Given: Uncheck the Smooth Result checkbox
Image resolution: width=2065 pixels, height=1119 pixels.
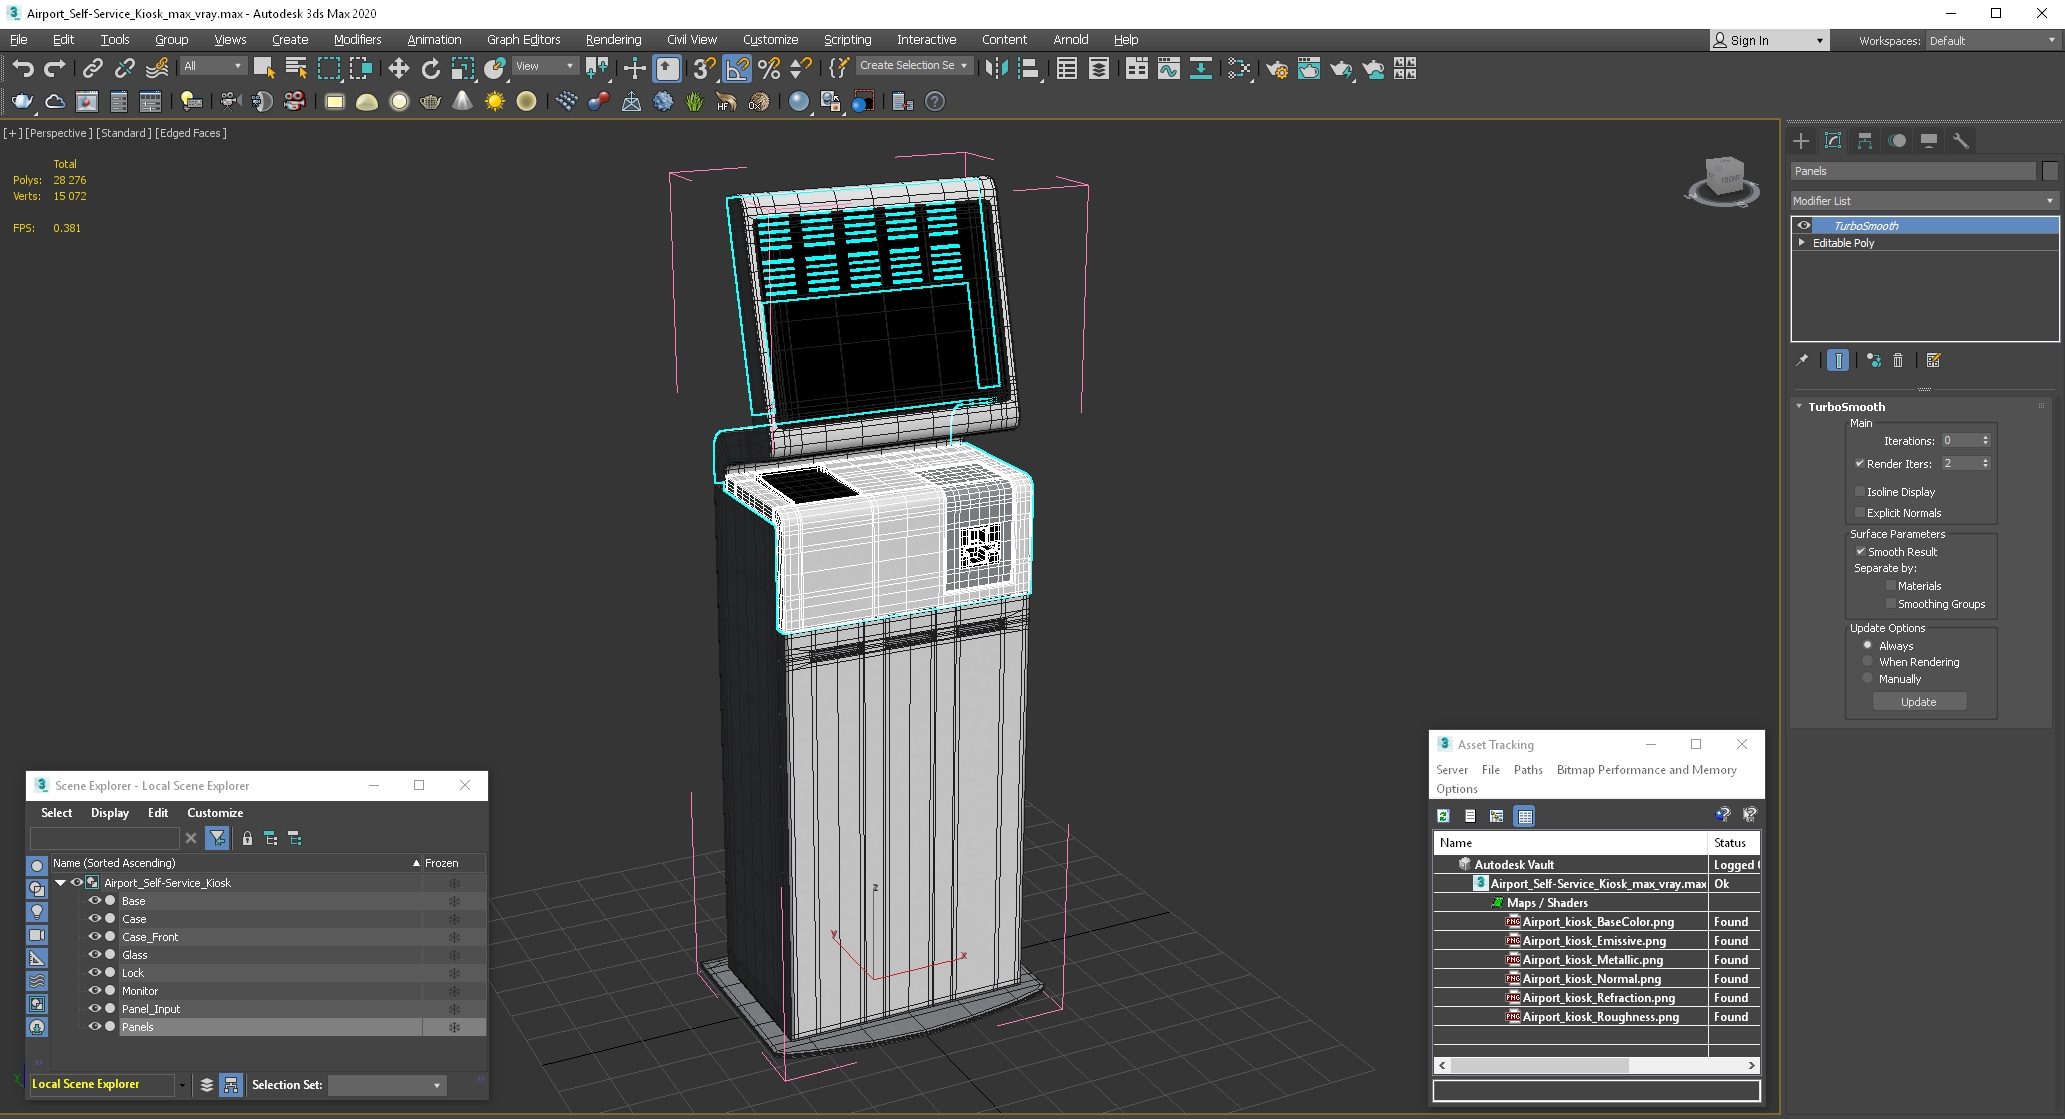Looking at the screenshot, I should (1860, 551).
